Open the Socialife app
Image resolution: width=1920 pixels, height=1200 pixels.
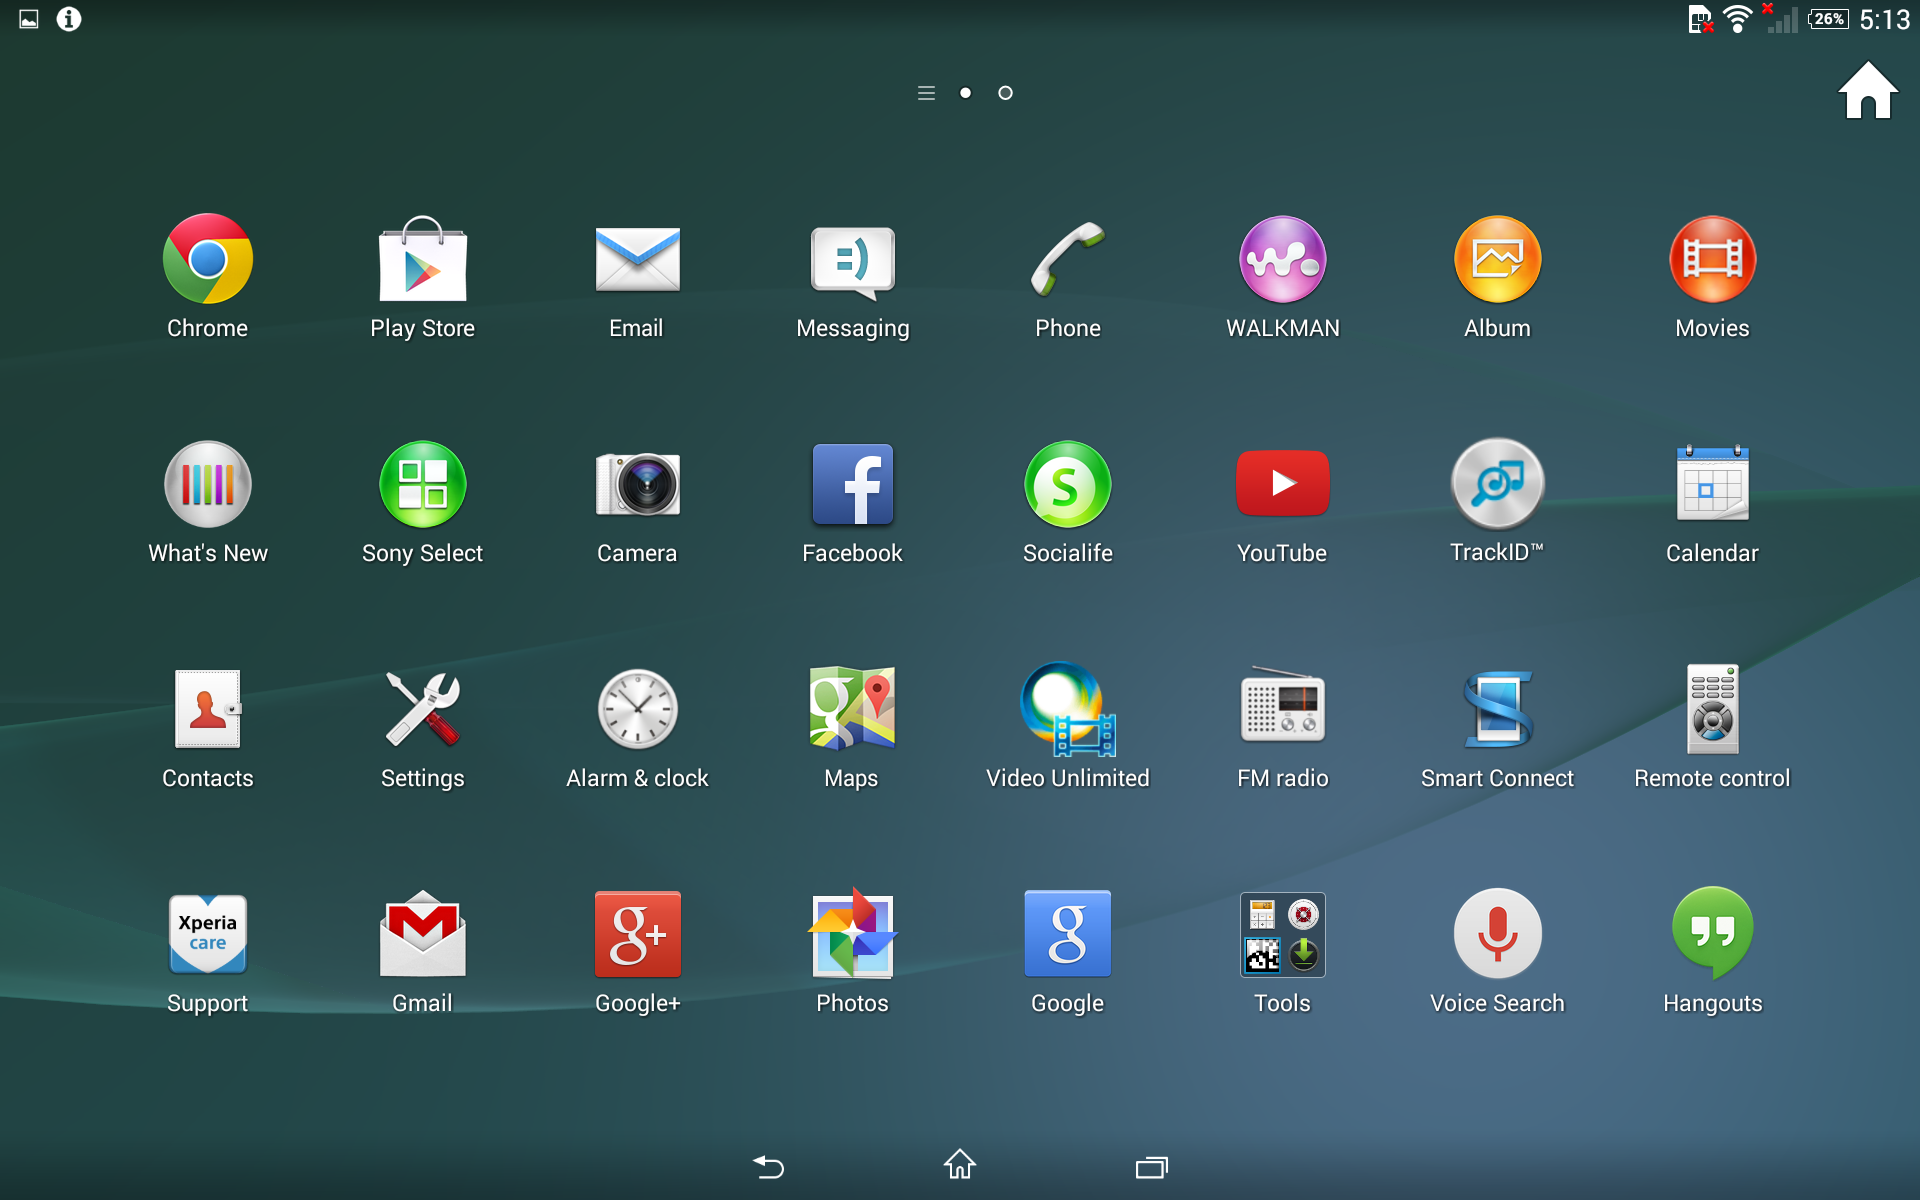coord(1067,485)
